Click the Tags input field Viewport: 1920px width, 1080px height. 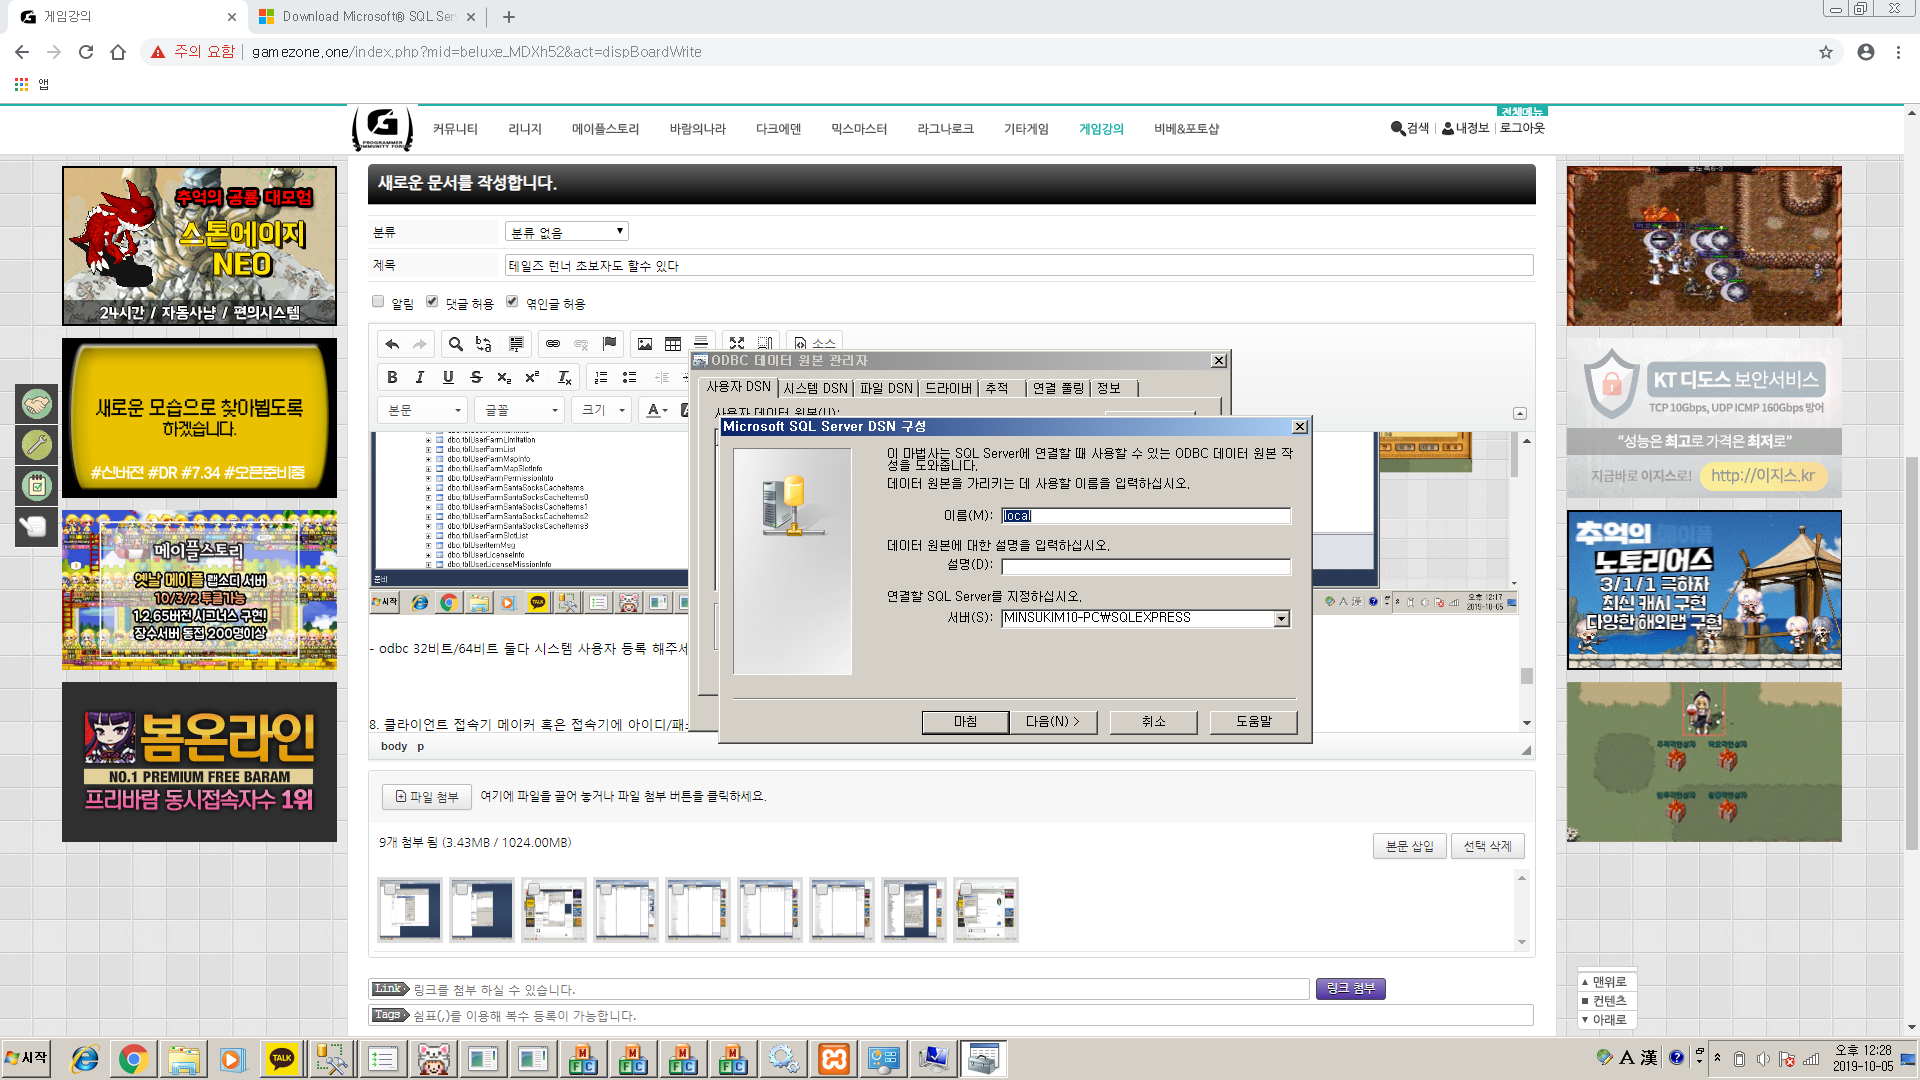(x=950, y=1015)
